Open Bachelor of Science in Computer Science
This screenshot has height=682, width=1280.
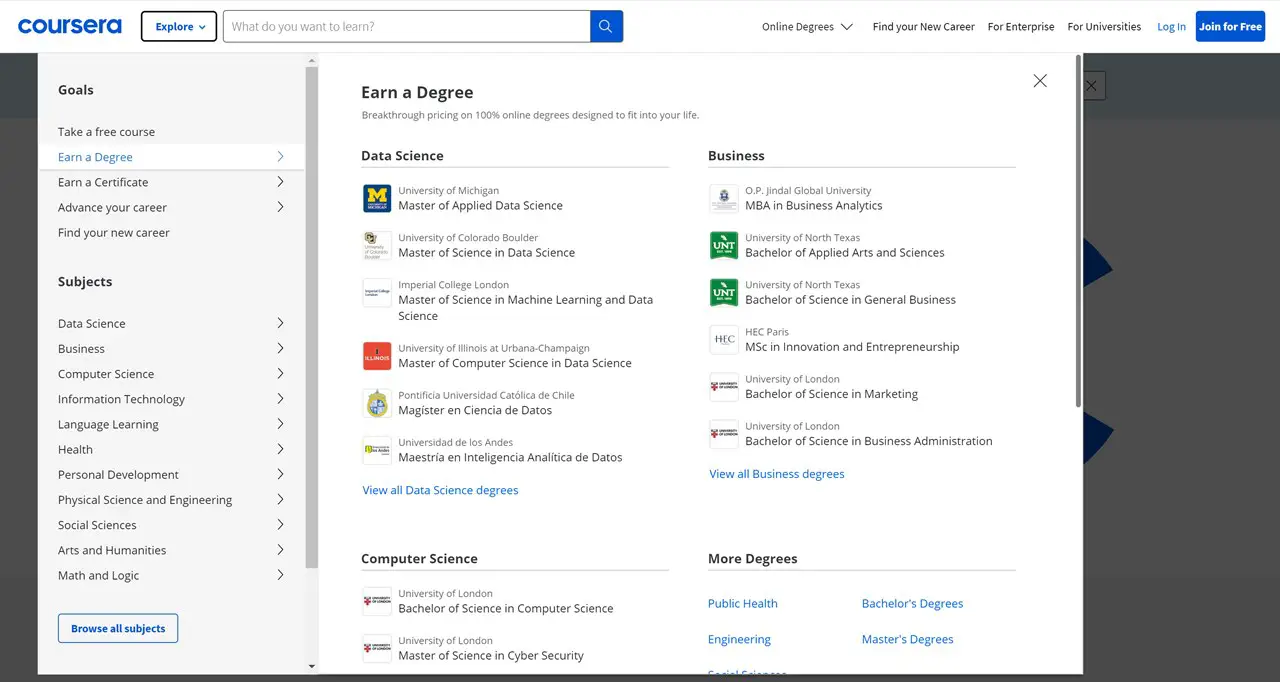pos(506,609)
